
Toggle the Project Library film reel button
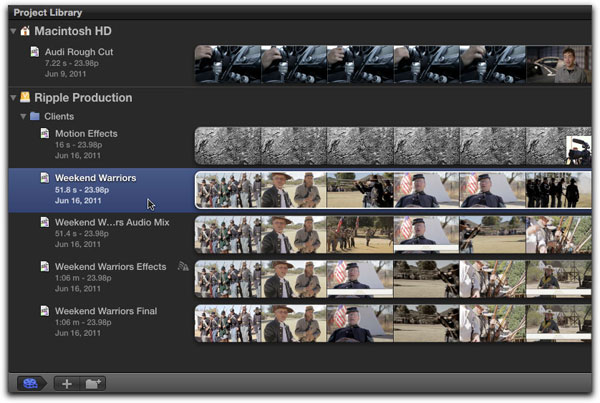31,383
